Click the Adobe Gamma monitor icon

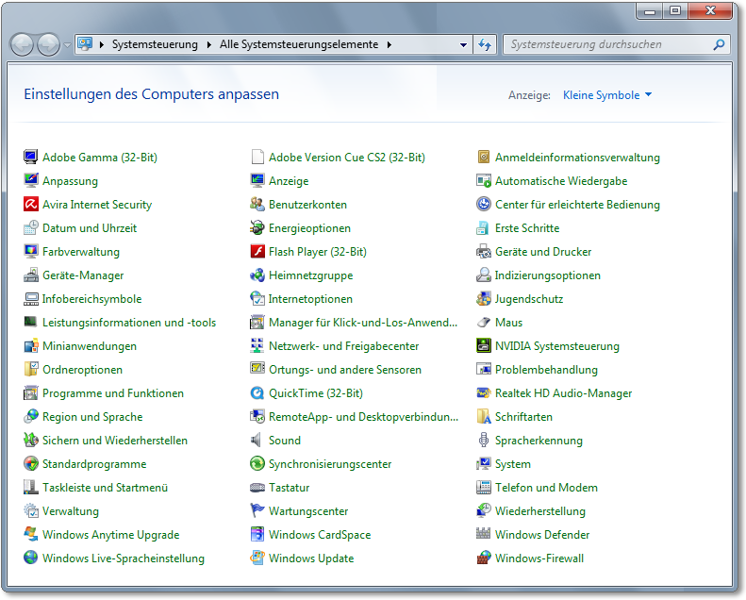[31, 157]
